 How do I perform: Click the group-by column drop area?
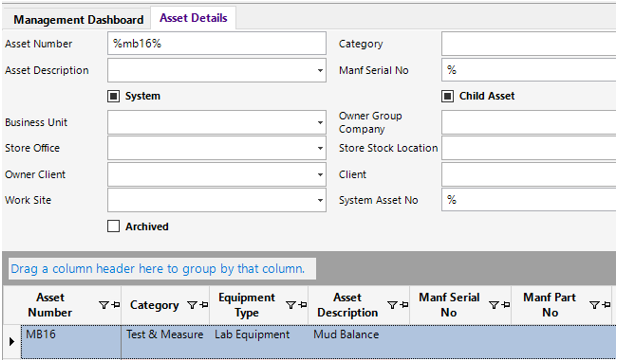point(162,269)
